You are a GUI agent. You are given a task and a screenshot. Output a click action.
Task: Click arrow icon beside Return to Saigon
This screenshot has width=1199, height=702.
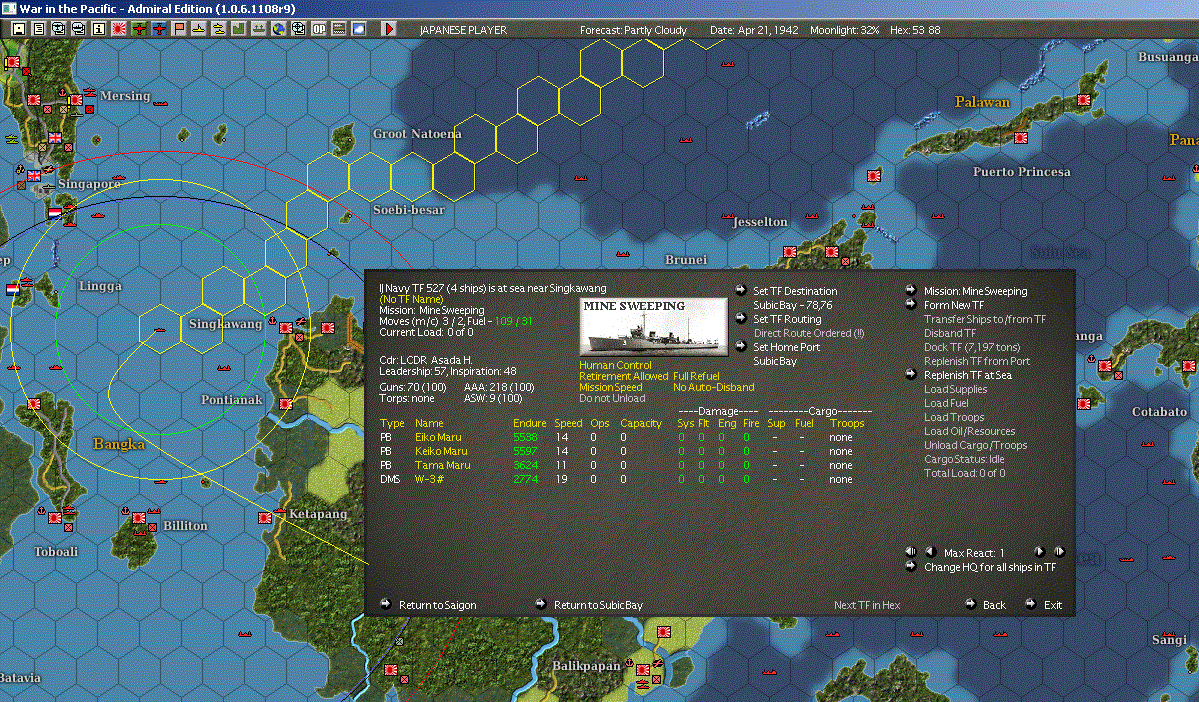click(x=385, y=603)
